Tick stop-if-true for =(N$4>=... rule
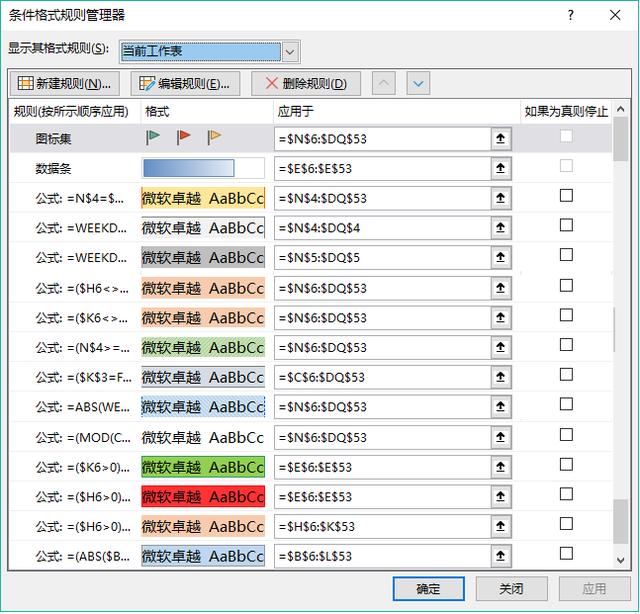 pyautogui.click(x=566, y=345)
